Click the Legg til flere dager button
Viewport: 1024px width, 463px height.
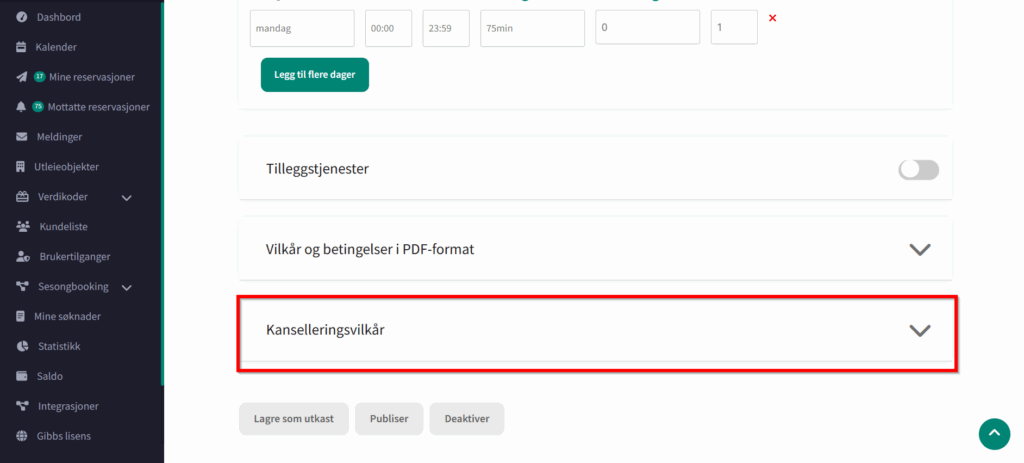[x=314, y=74]
